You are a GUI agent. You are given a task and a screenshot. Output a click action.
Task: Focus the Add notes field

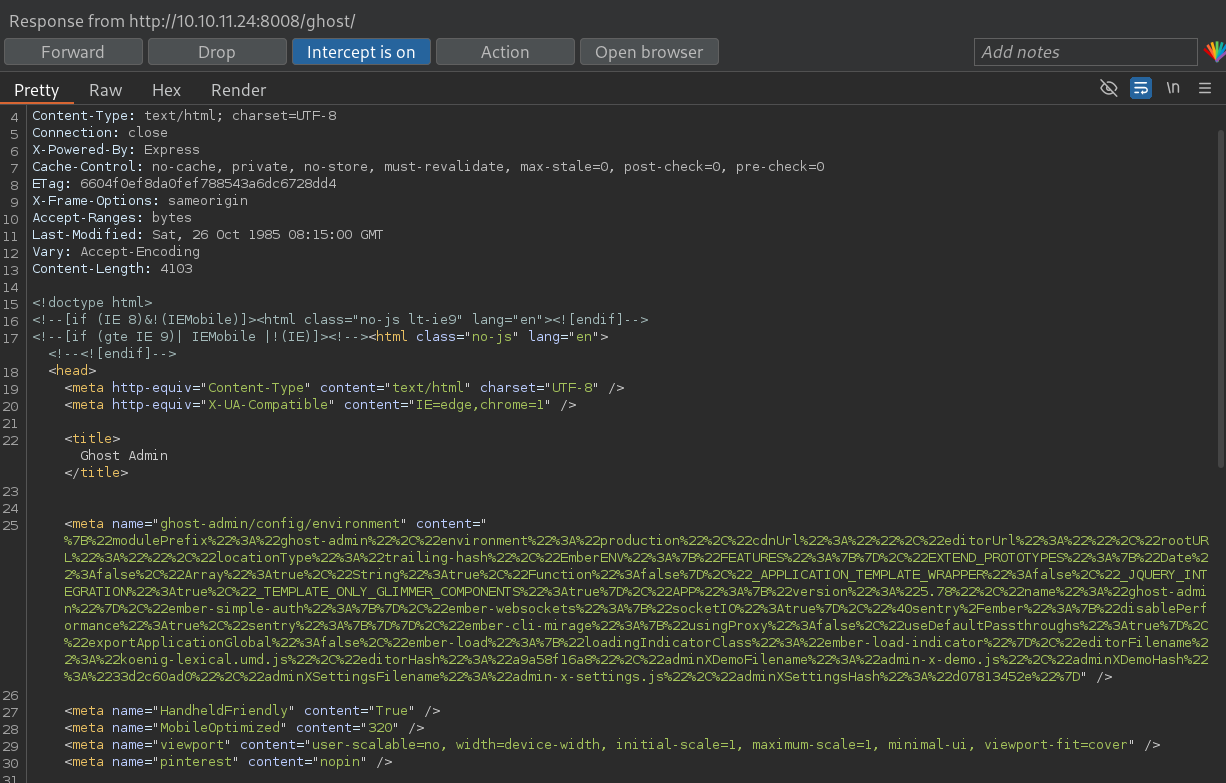tap(1085, 52)
